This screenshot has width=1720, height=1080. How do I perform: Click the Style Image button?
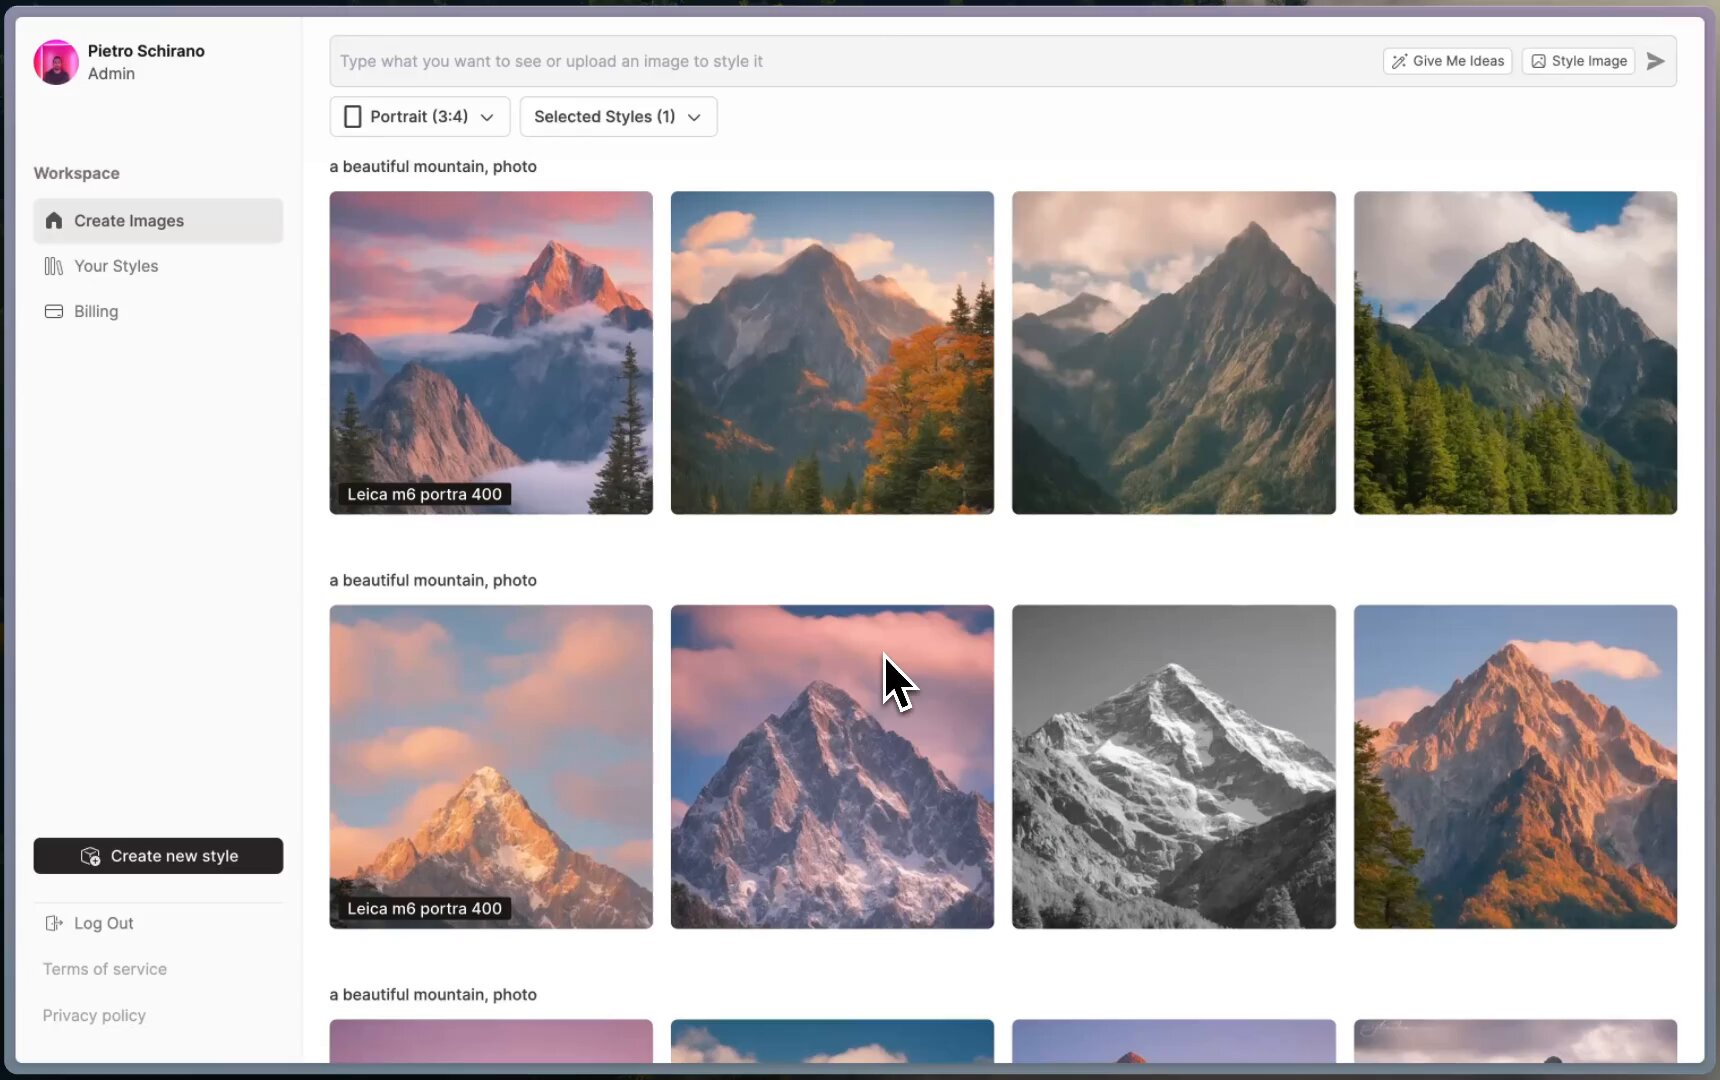[x=1578, y=61]
